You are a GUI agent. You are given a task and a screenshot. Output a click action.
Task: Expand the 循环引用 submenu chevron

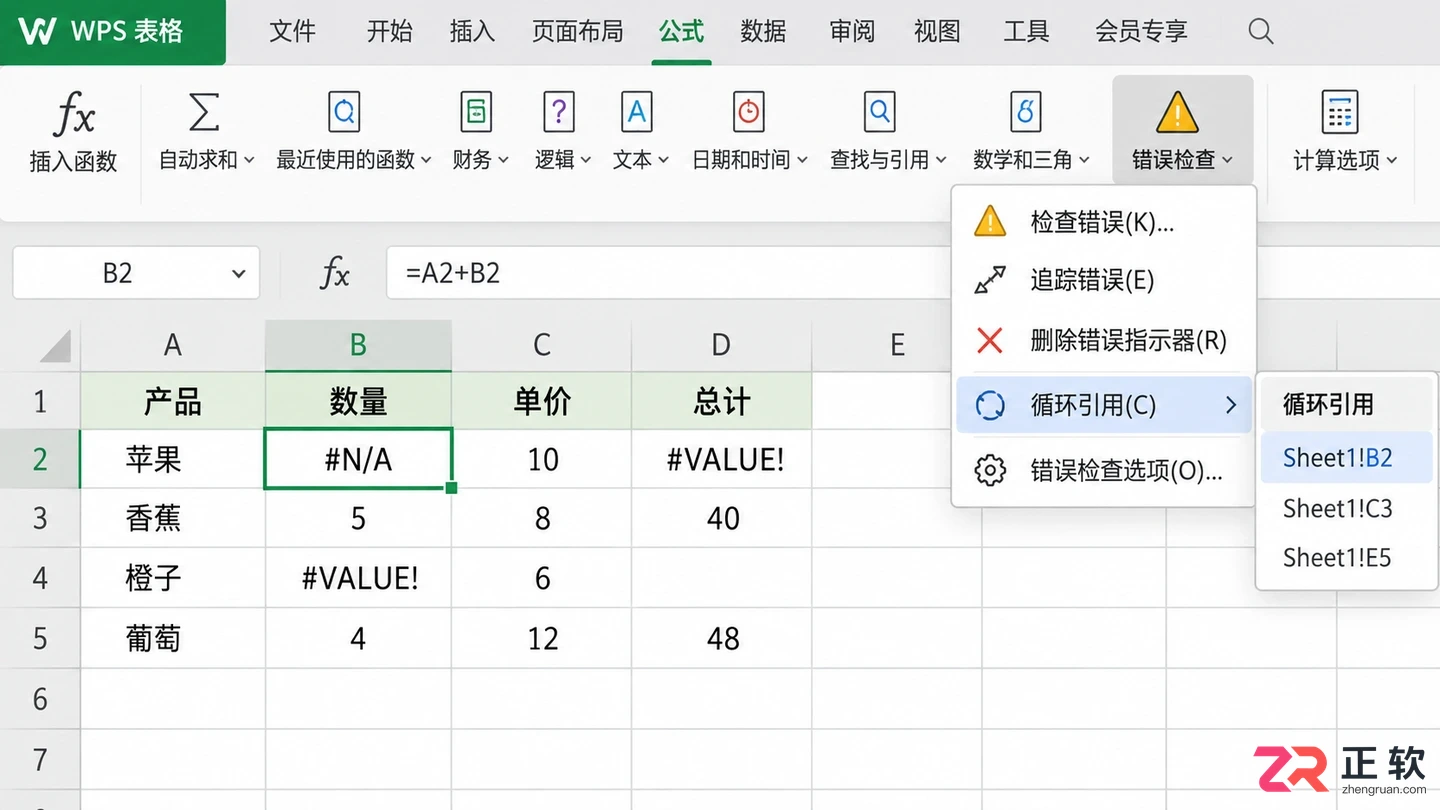(x=1231, y=405)
